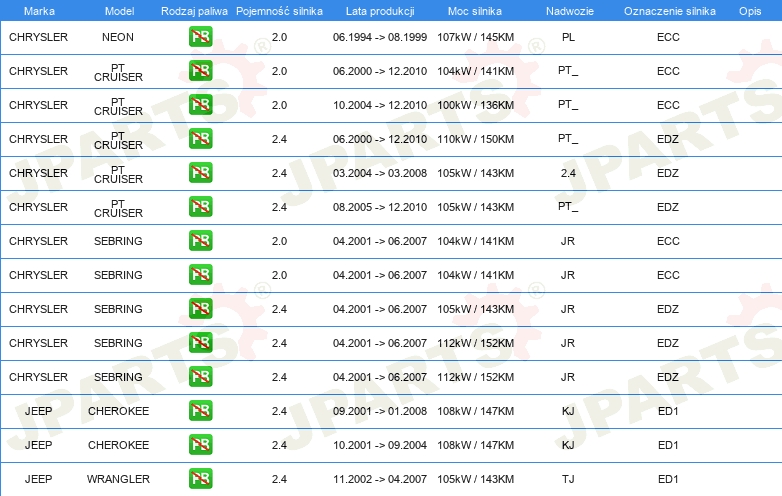Select the KJ body code in the 09.2001 -> 01.2008 row

pos(568,411)
